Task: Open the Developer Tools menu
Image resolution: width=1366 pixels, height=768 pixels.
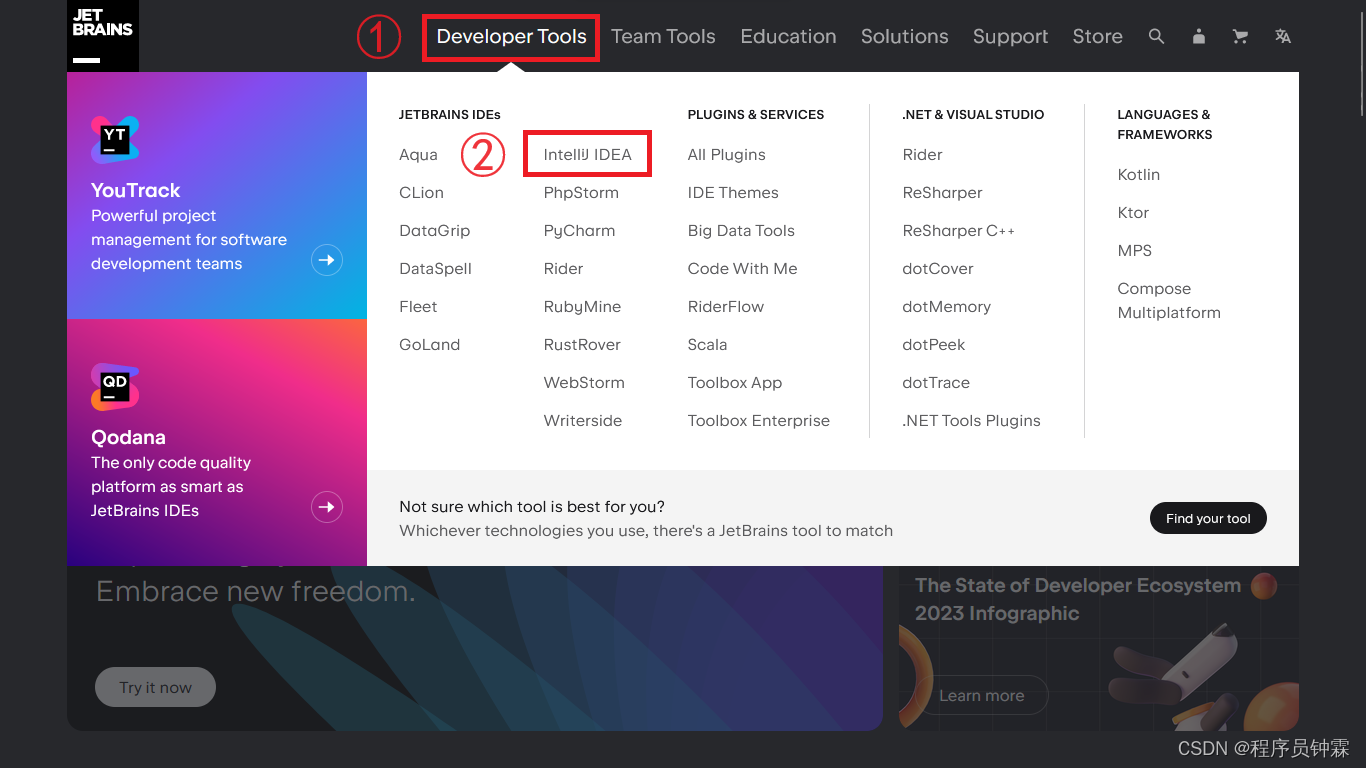Action: coord(511,37)
